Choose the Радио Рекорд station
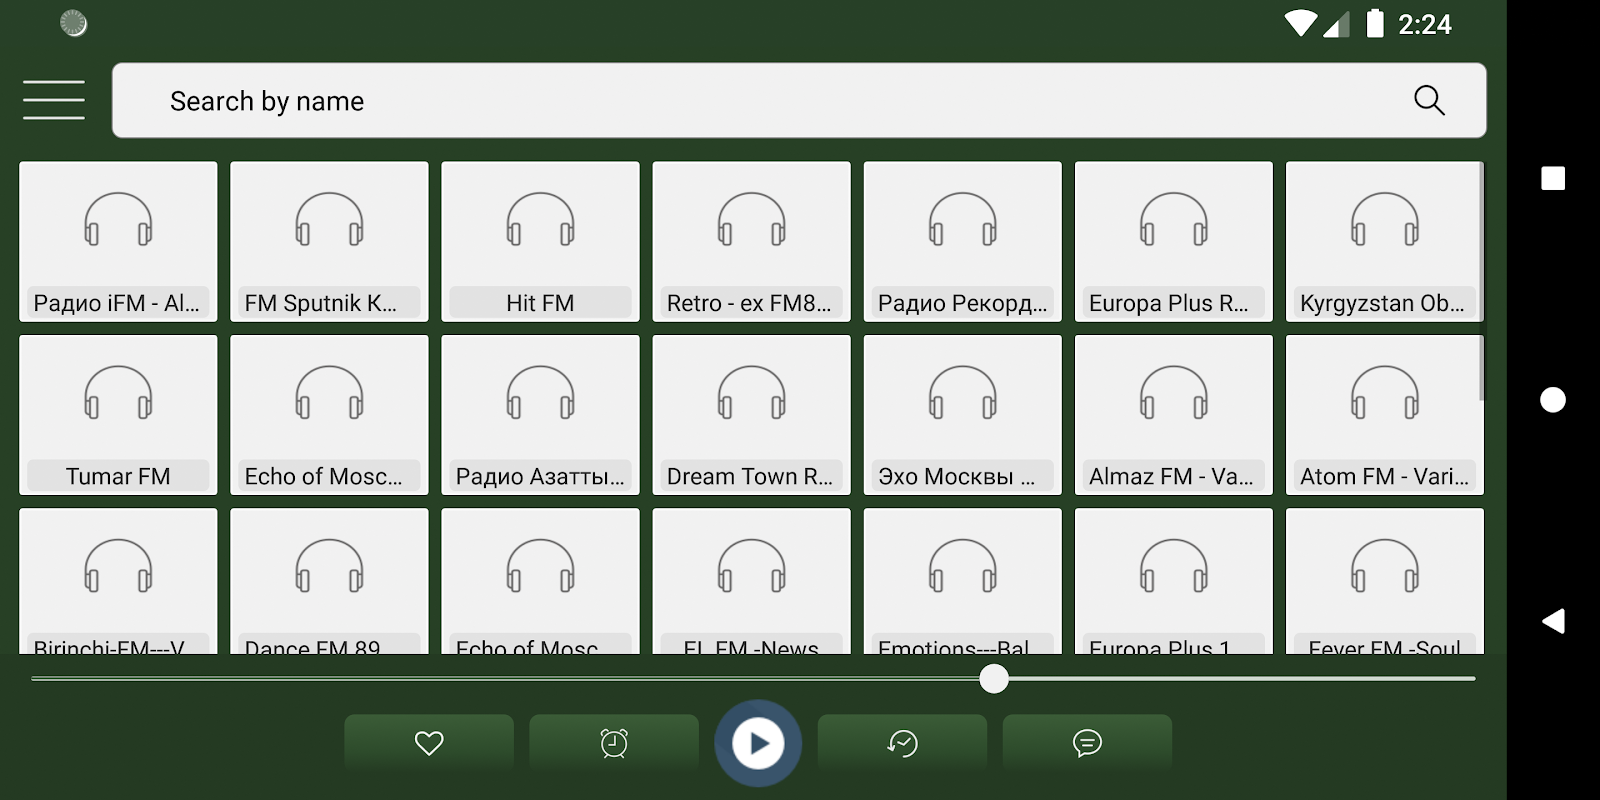 (x=962, y=242)
